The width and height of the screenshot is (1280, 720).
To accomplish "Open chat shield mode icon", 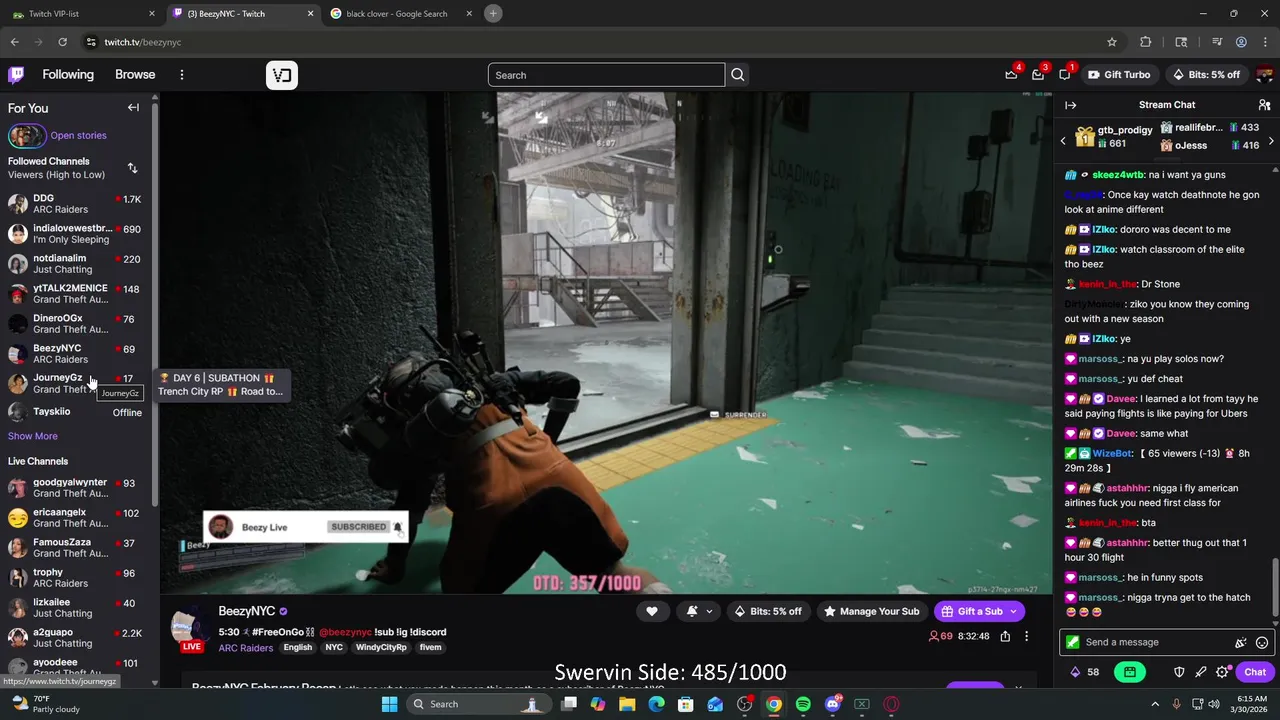I will (1179, 672).
